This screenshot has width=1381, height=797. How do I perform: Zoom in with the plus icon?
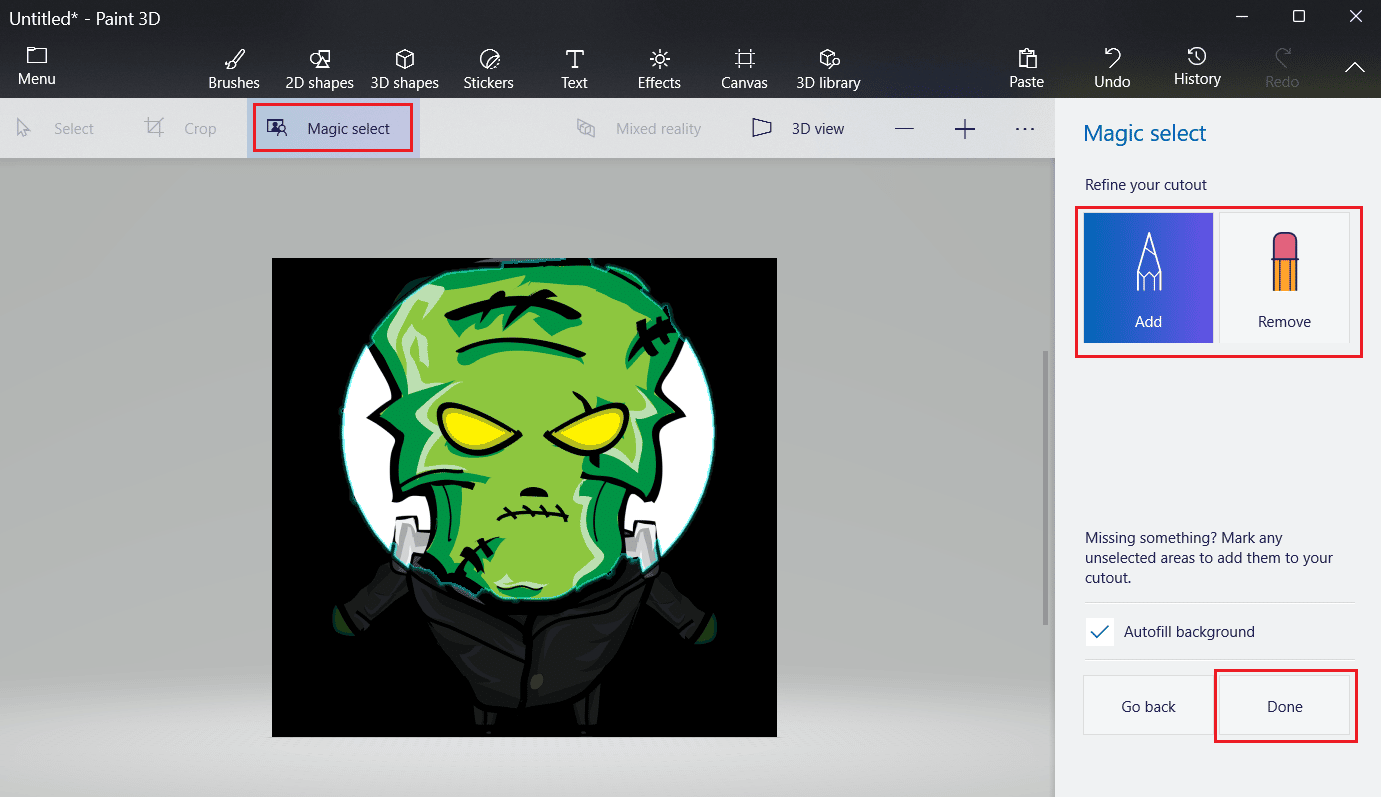965,128
